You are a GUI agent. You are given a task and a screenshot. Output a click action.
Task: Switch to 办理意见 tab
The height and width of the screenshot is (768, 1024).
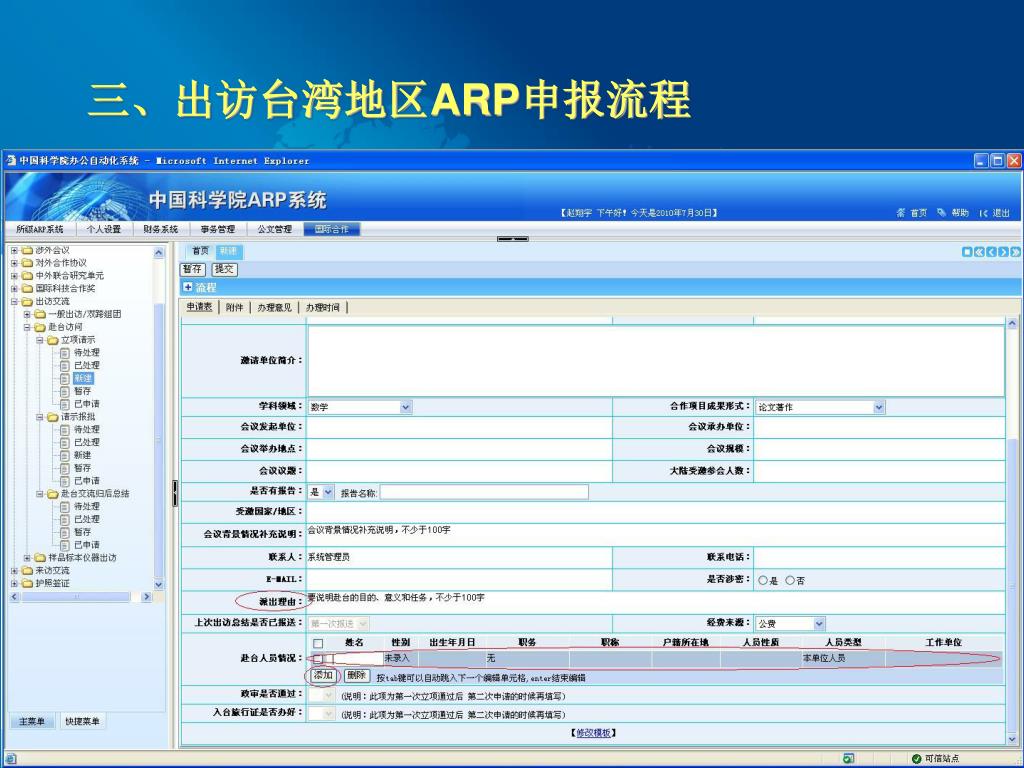(274, 308)
